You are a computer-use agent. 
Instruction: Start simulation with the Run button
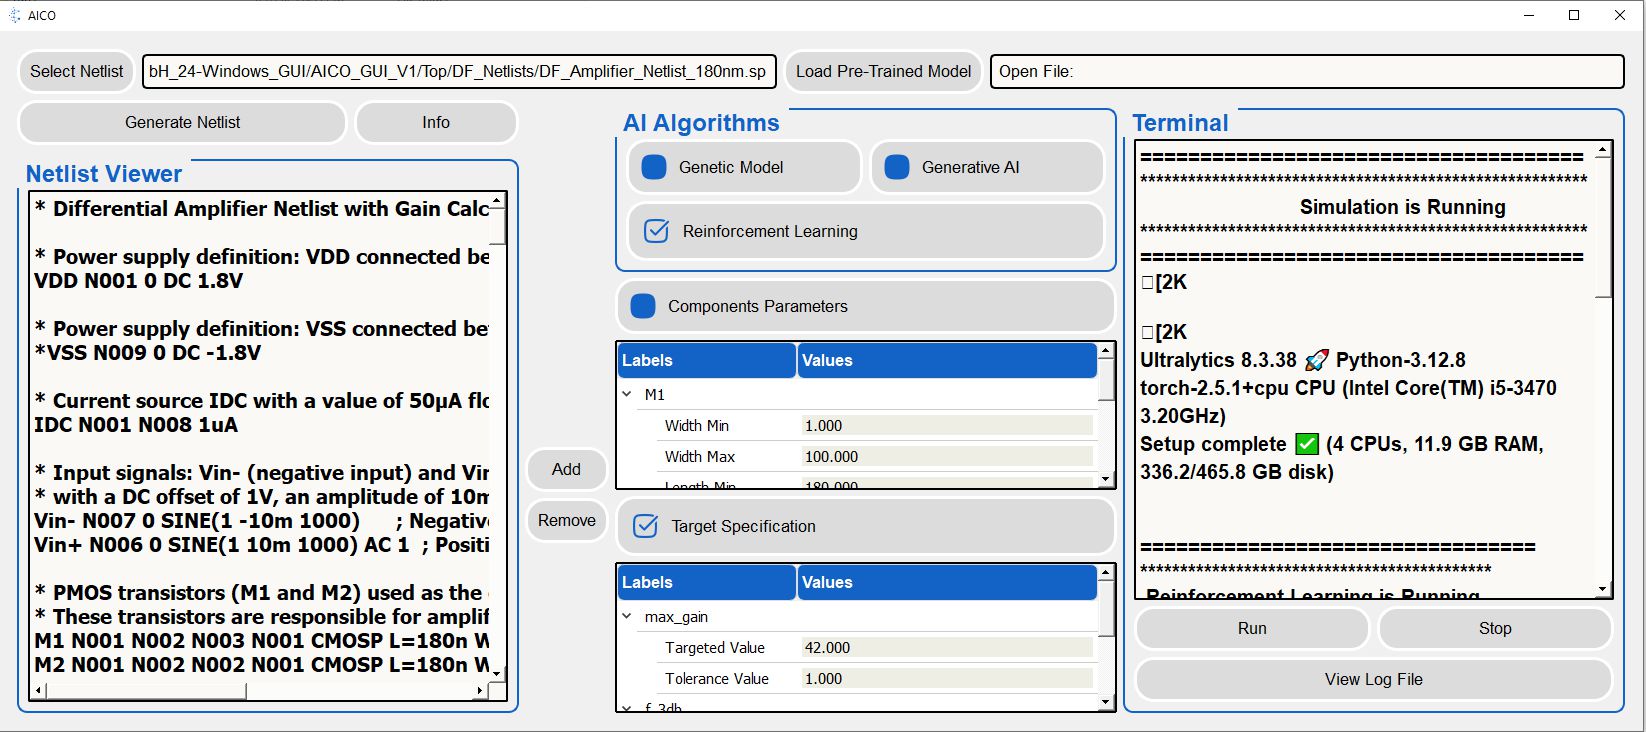pyautogui.click(x=1251, y=628)
